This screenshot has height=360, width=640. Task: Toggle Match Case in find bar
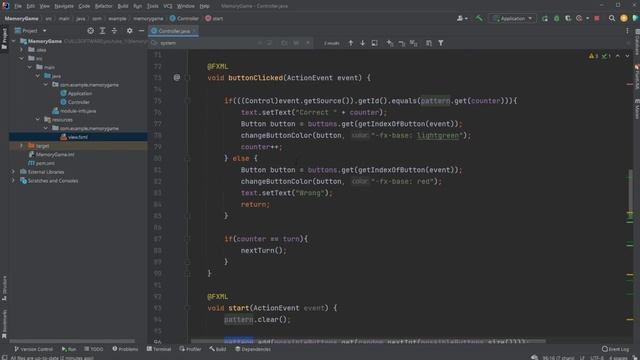(284, 43)
